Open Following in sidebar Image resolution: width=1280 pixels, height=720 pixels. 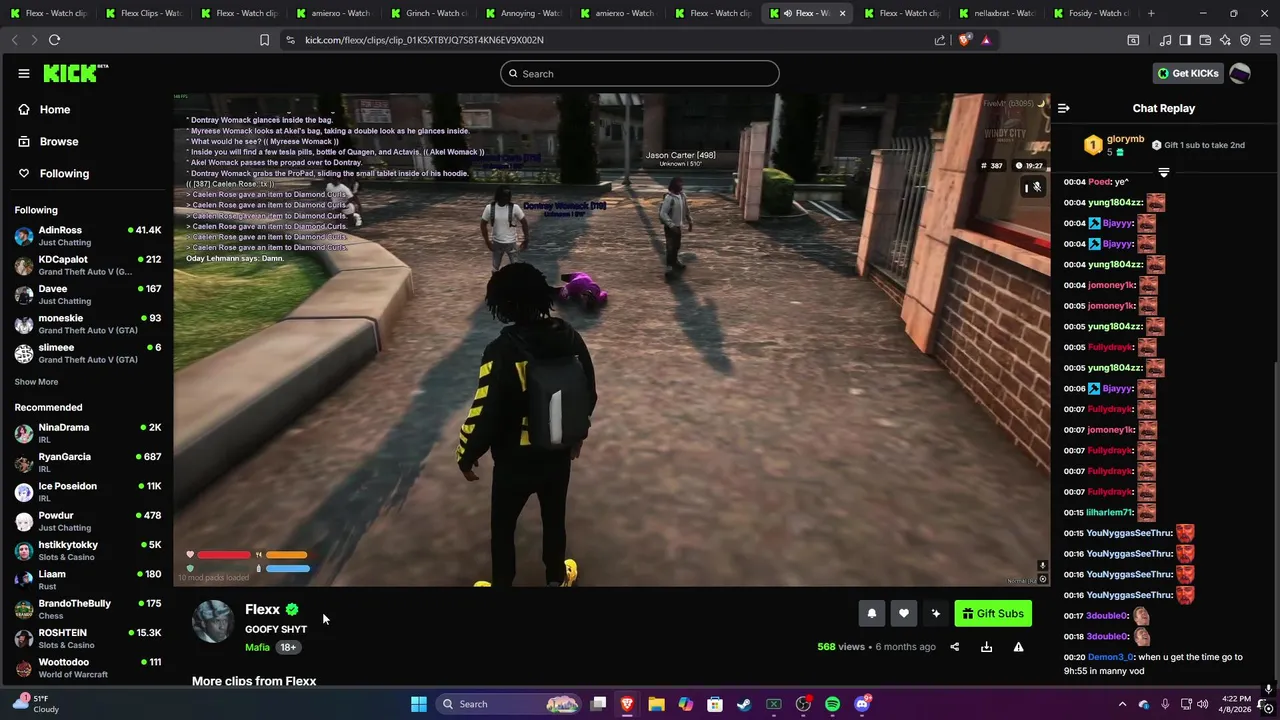pos(64,173)
